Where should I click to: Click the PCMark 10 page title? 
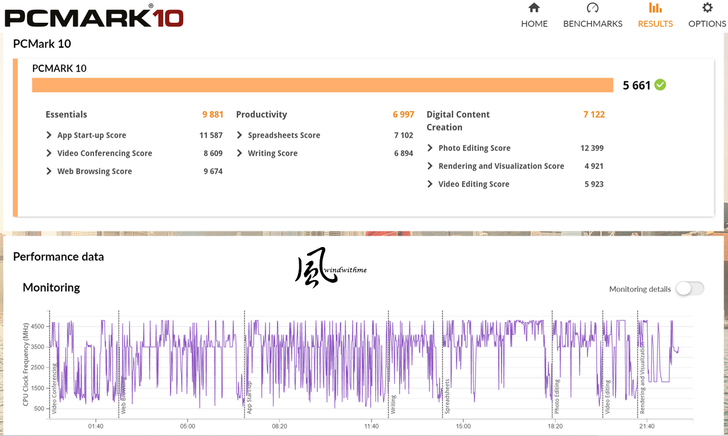click(x=42, y=44)
